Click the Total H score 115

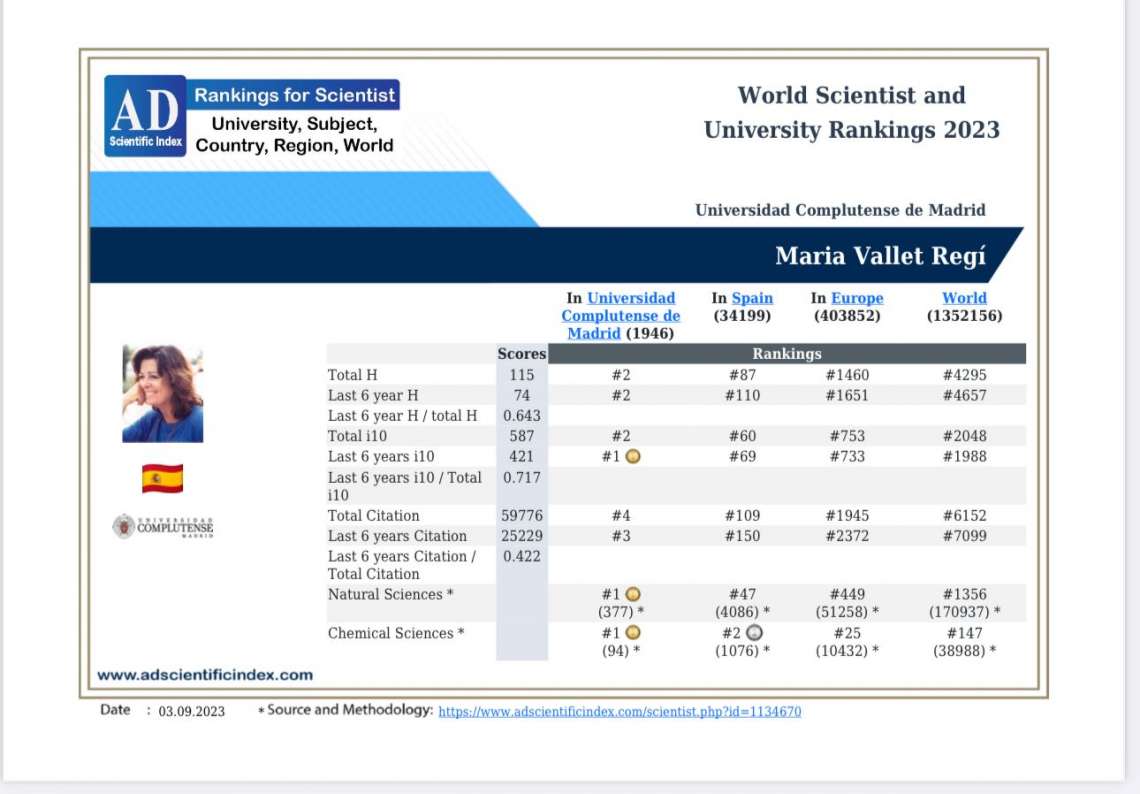[x=522, y=375]
